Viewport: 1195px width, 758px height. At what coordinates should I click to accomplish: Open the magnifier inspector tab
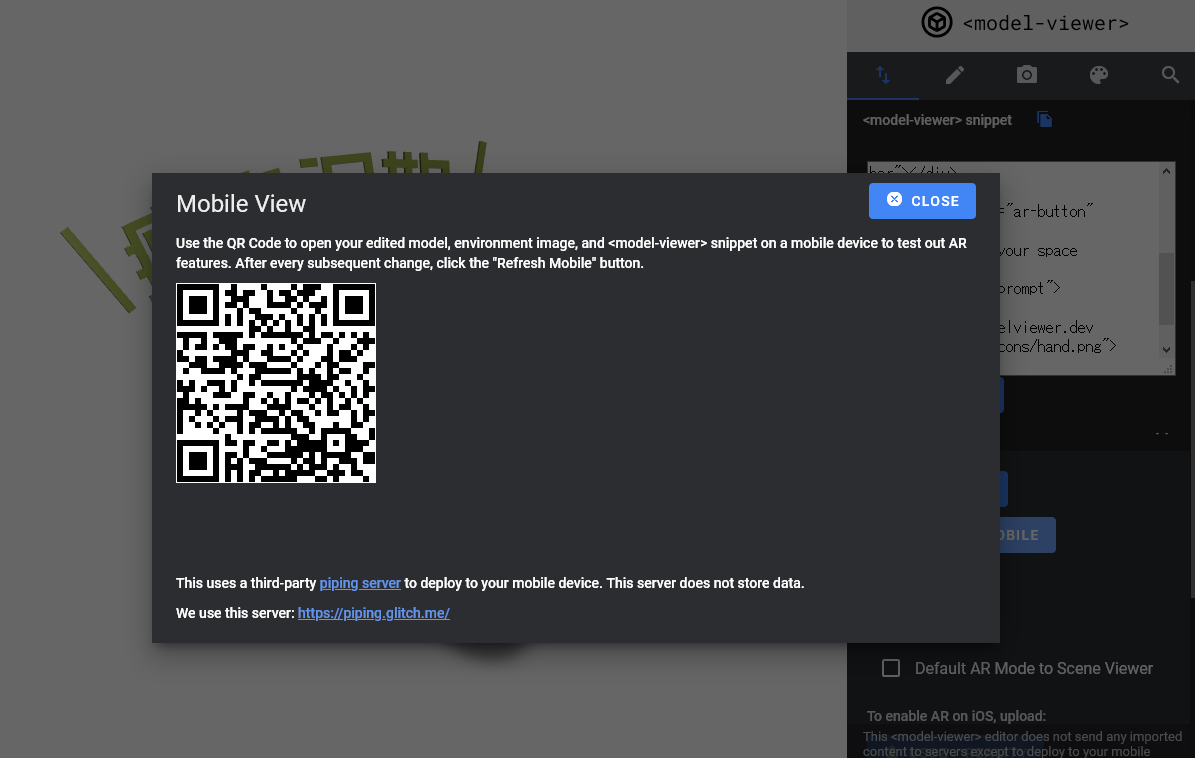point(1170,75)
